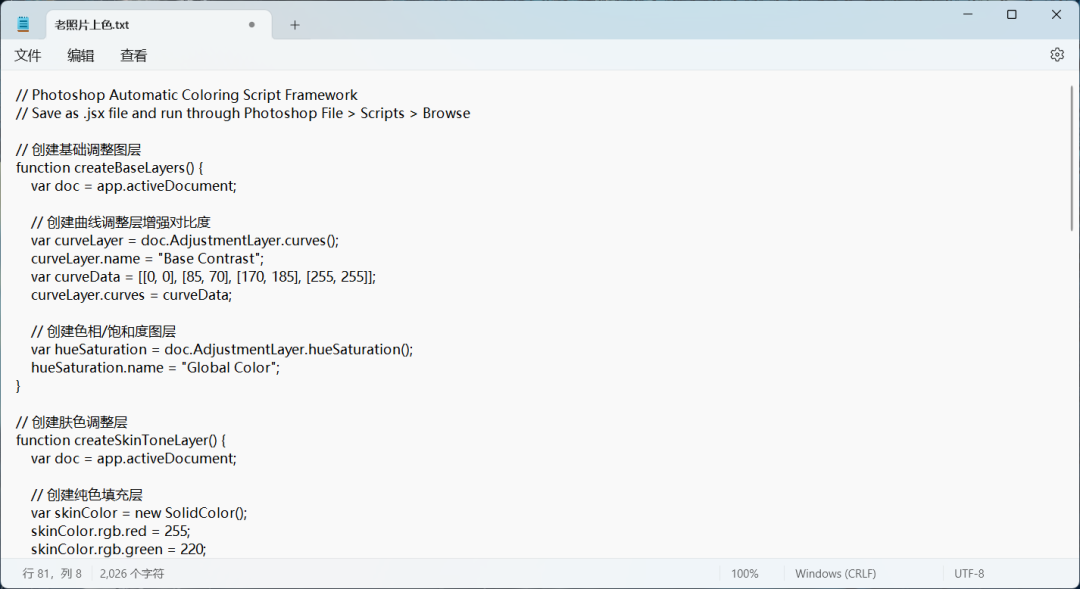
Task: Select the 老照片上色.txt tab
Action: (x=120, y=25)
